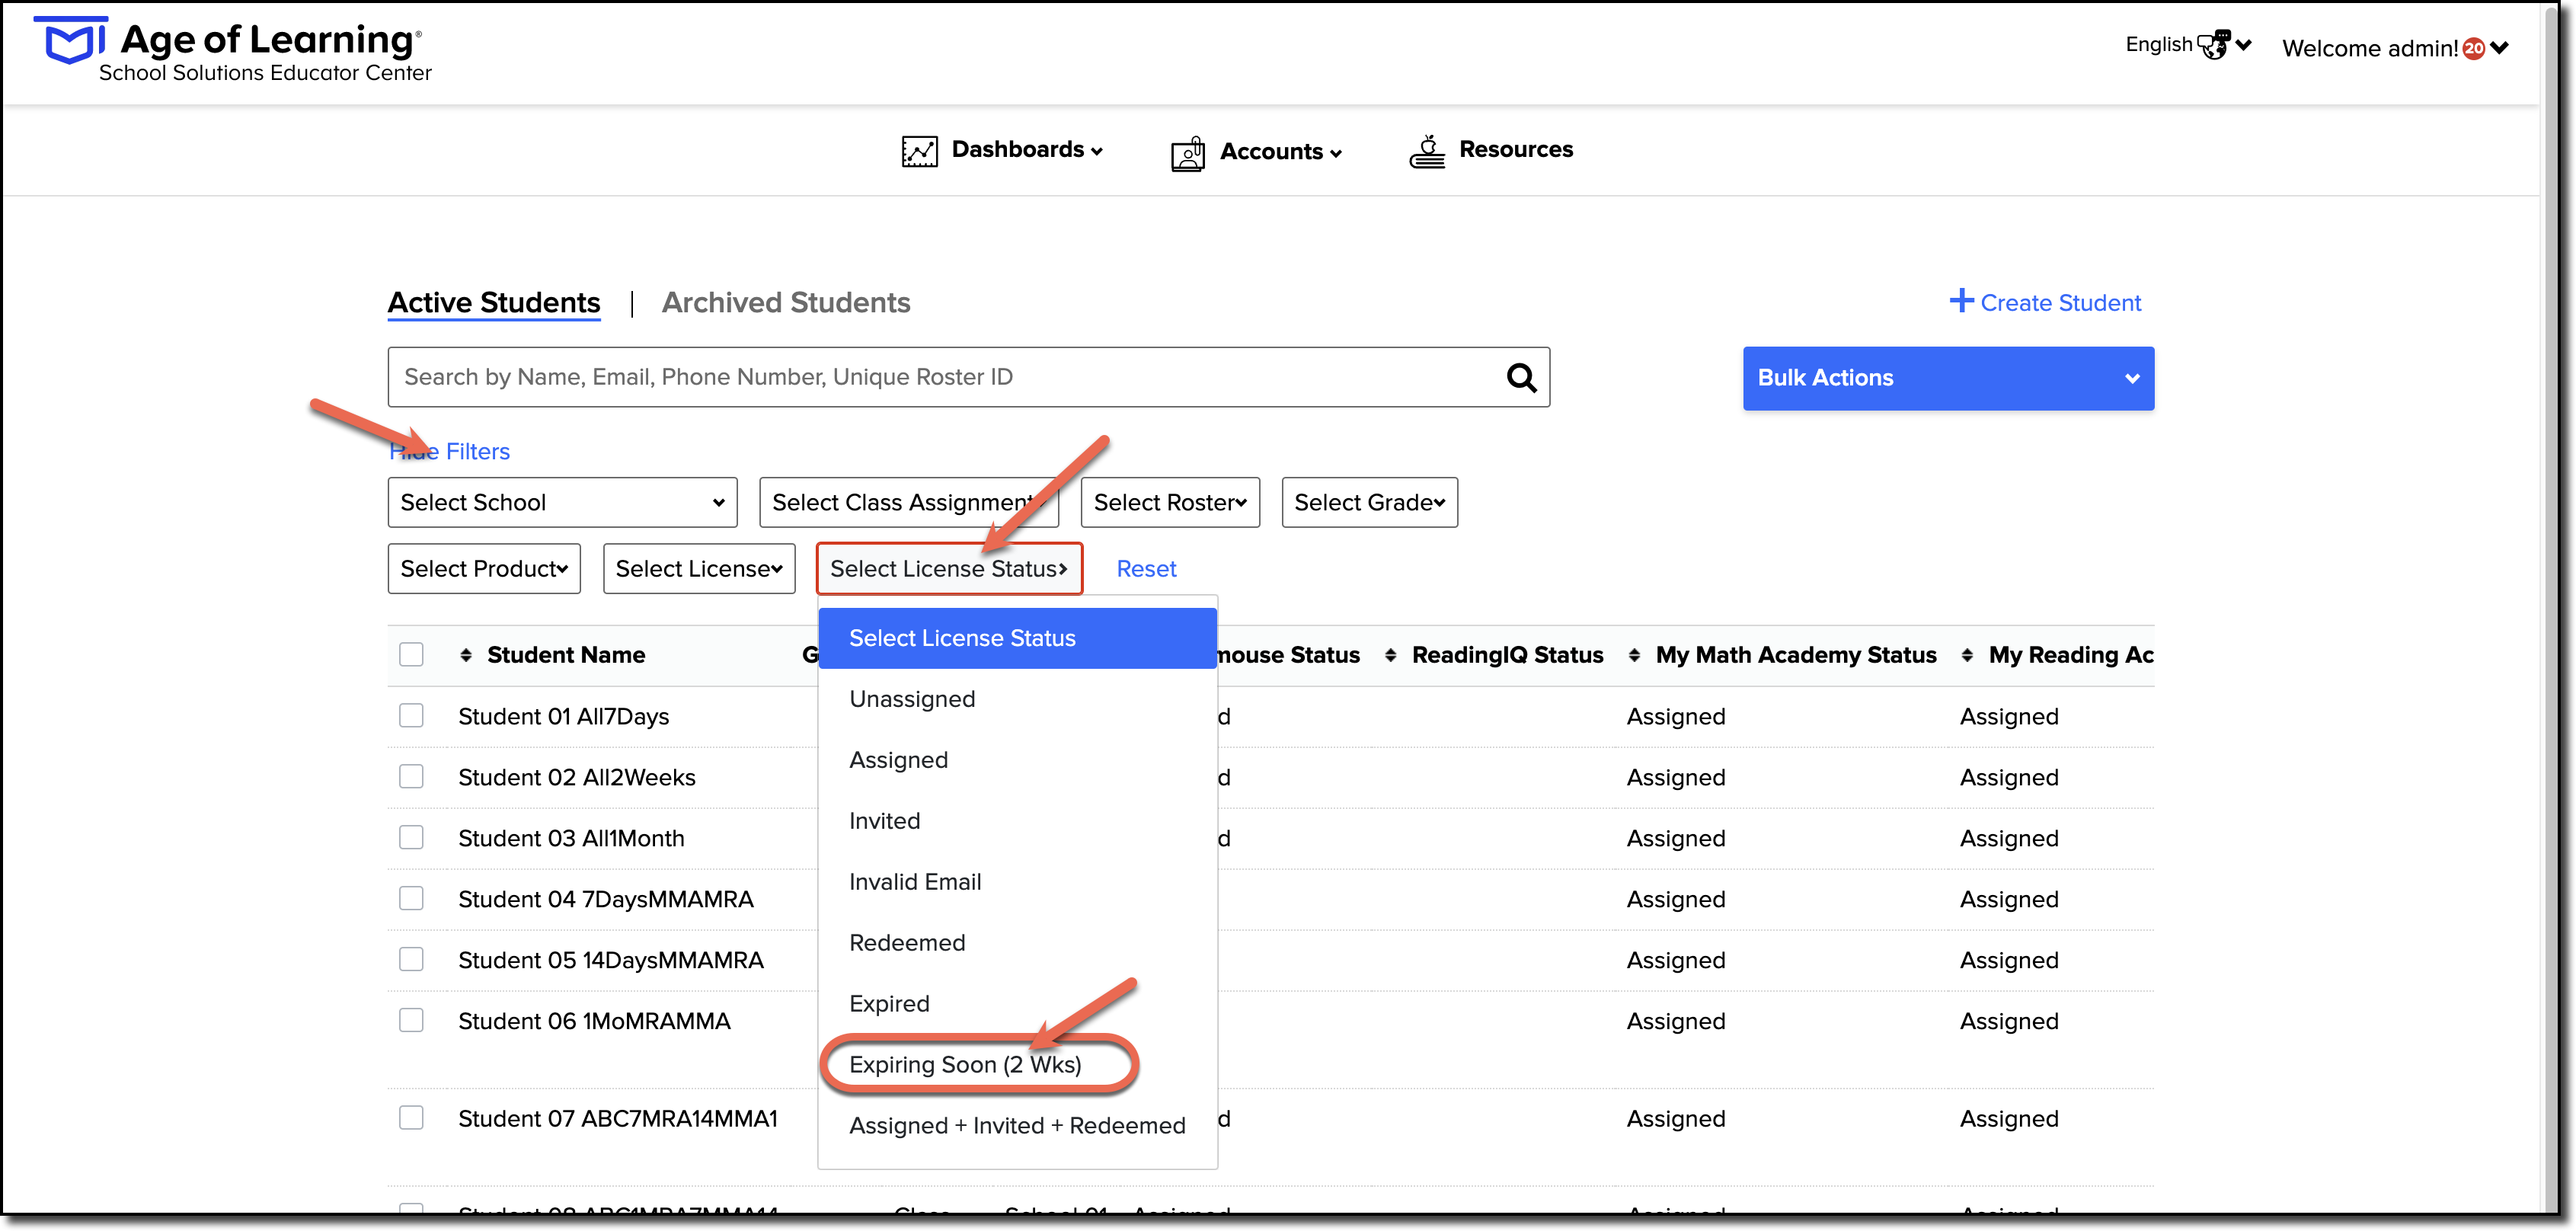
Task: Expand the Bulk Actions dropdown
Action: point(1947,378)
